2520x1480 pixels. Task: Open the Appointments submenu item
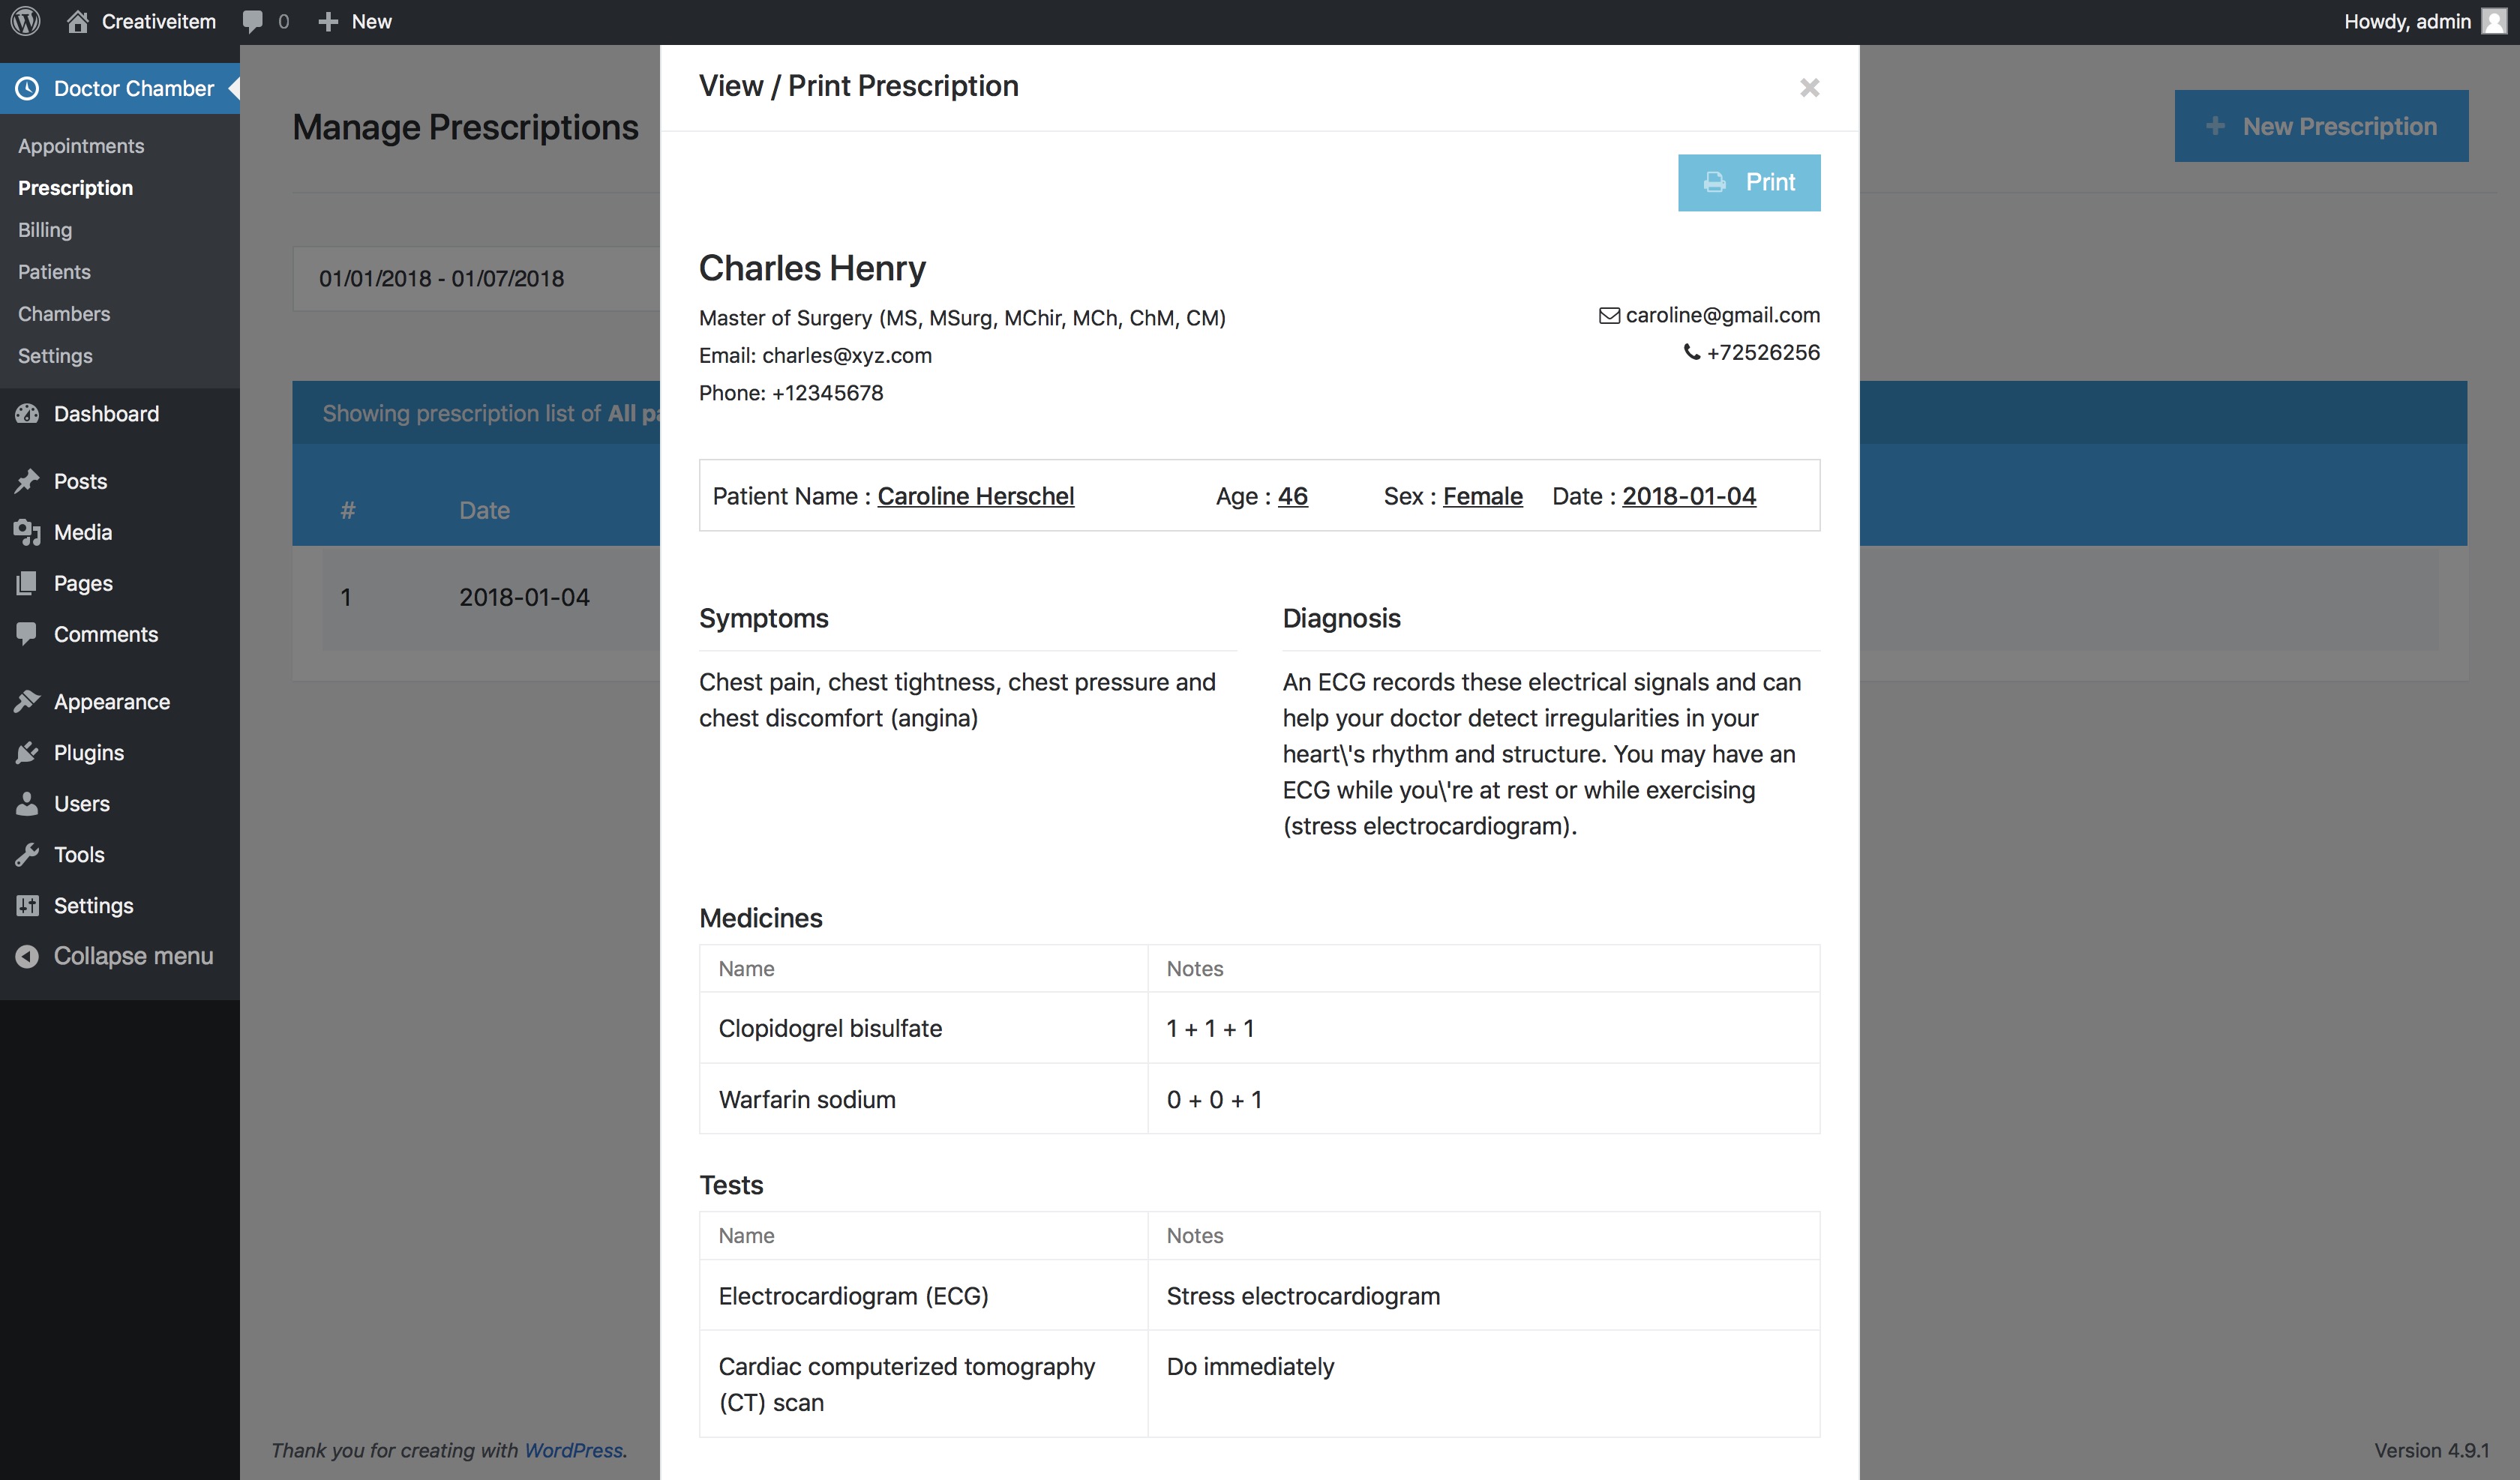(x=81, y=146)
